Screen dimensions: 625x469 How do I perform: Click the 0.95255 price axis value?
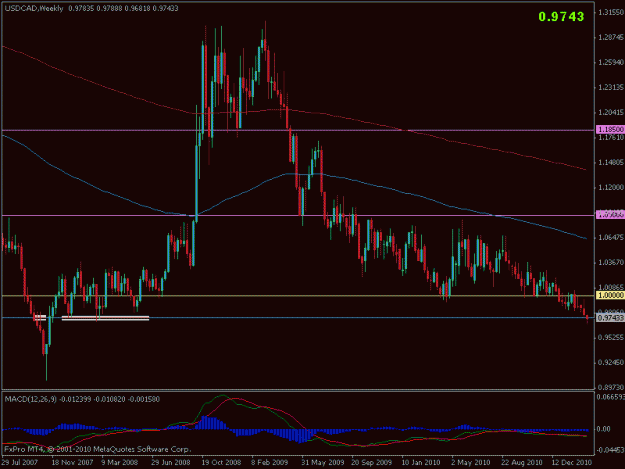click(x=611, y=338)
